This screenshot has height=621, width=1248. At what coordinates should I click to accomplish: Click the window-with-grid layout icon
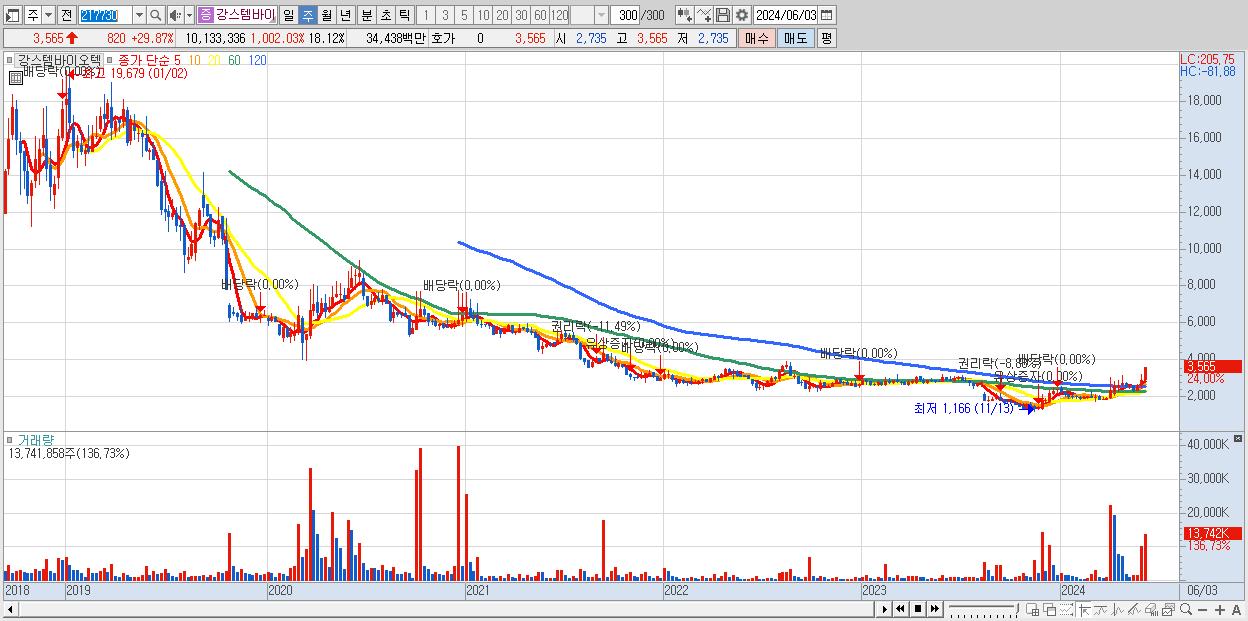(x=1033, y=610)
